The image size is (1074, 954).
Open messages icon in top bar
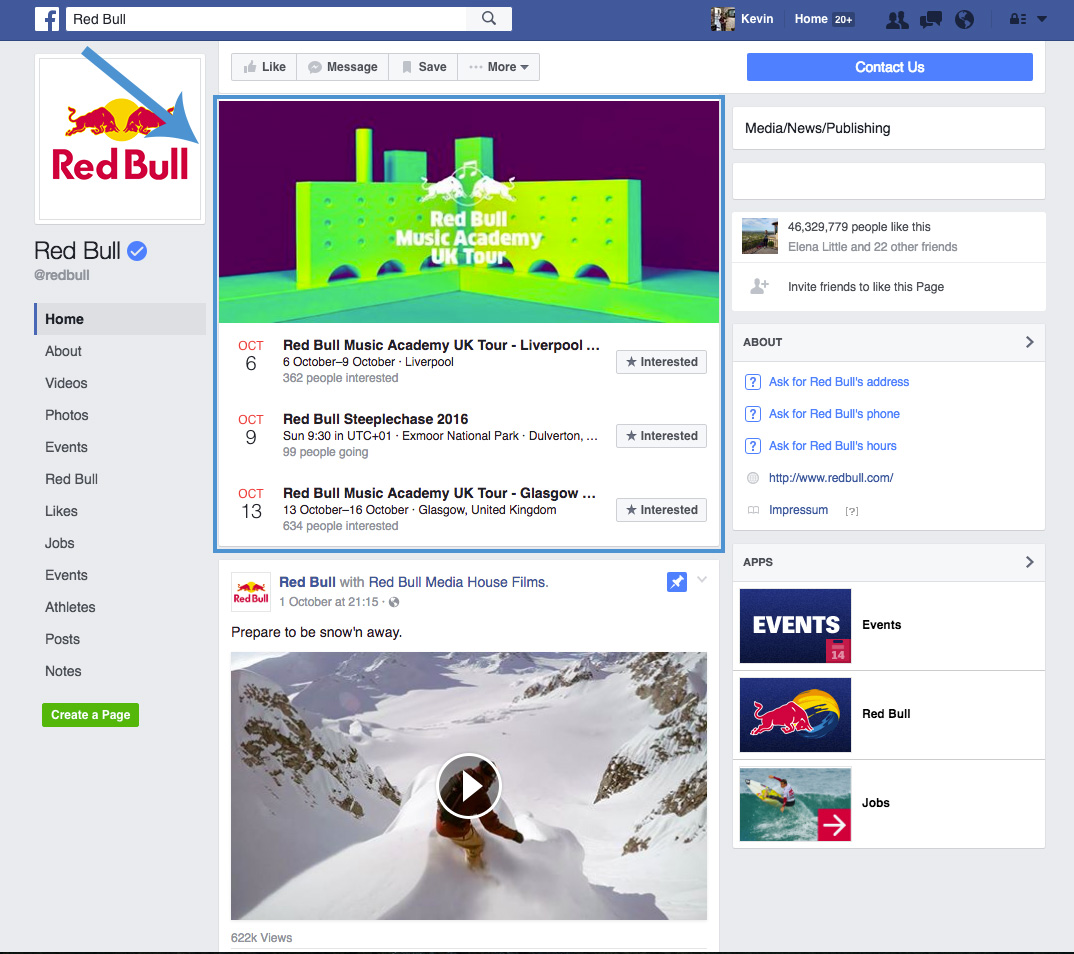click(930, 20)
